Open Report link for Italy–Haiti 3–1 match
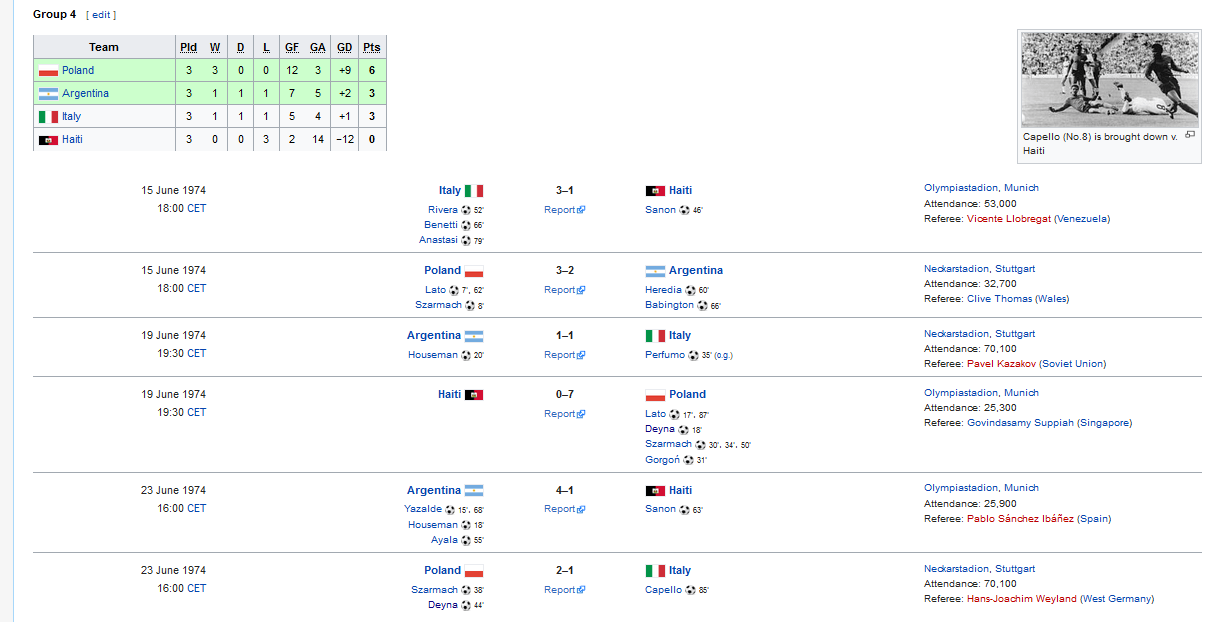The height and width of the screenshot is (622, 1214). 564,210
